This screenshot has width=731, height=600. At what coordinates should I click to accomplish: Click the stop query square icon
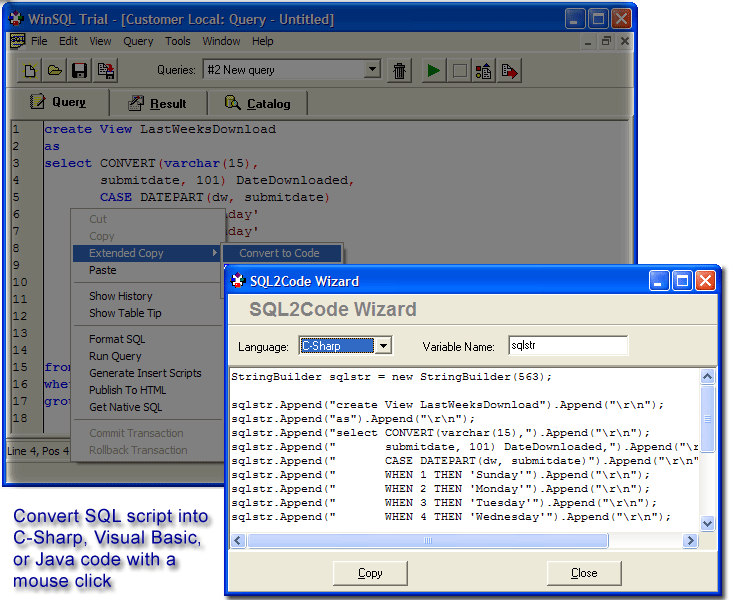(459, 71)
